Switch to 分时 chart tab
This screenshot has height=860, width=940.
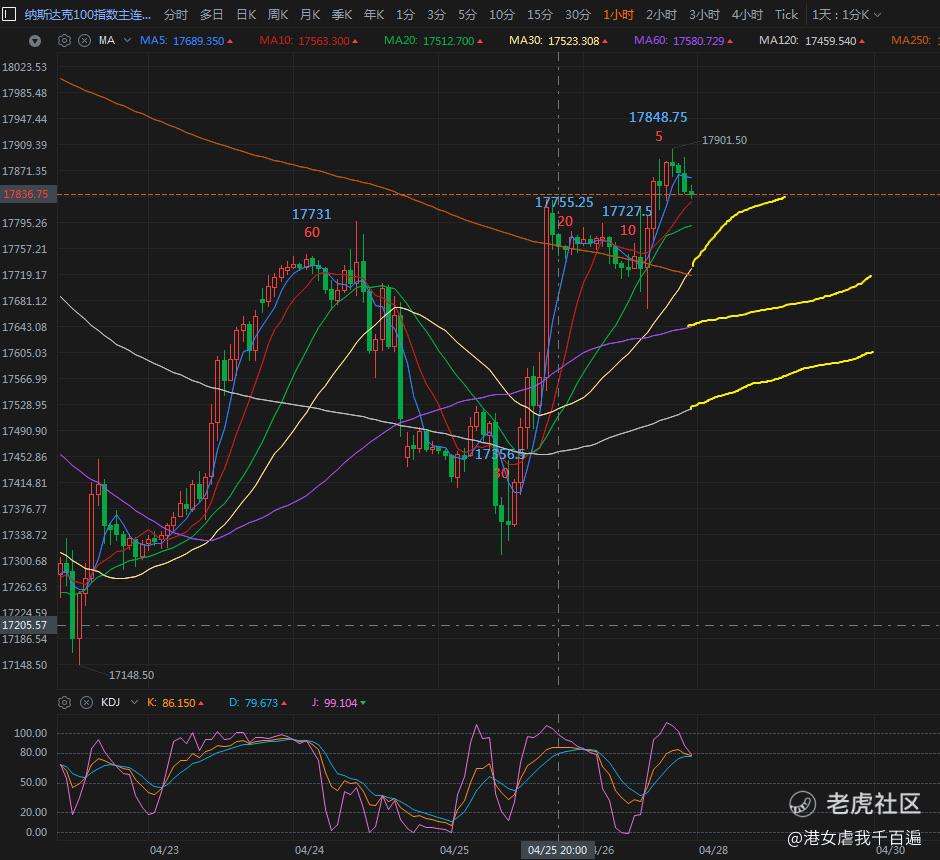pyautogui.click(x=176, y=14)
